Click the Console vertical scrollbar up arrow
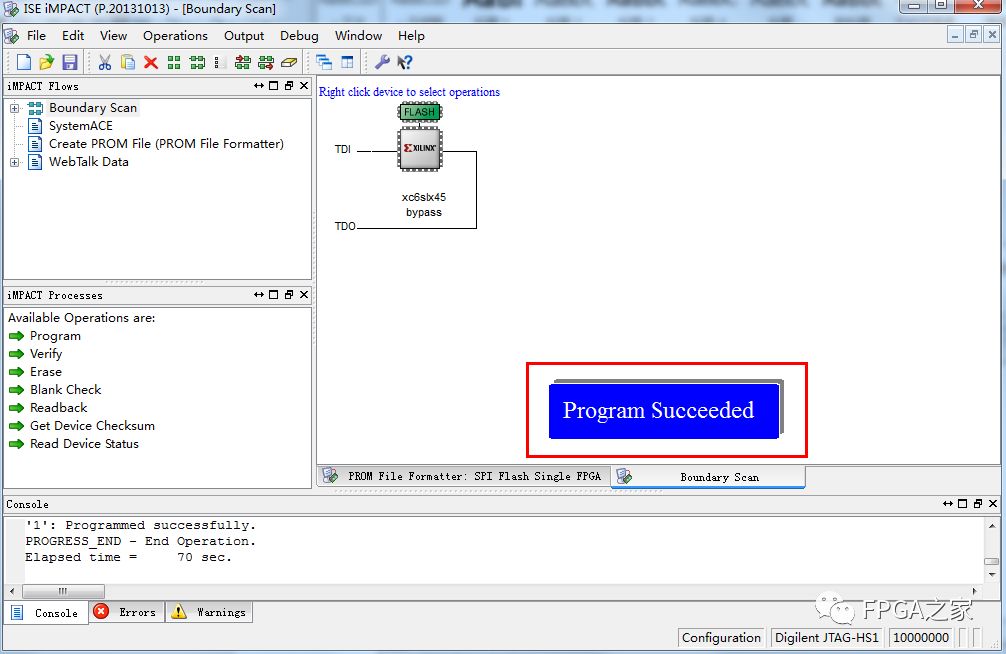Viewport: 1006px width, 654px height. (x=992, y=526)
